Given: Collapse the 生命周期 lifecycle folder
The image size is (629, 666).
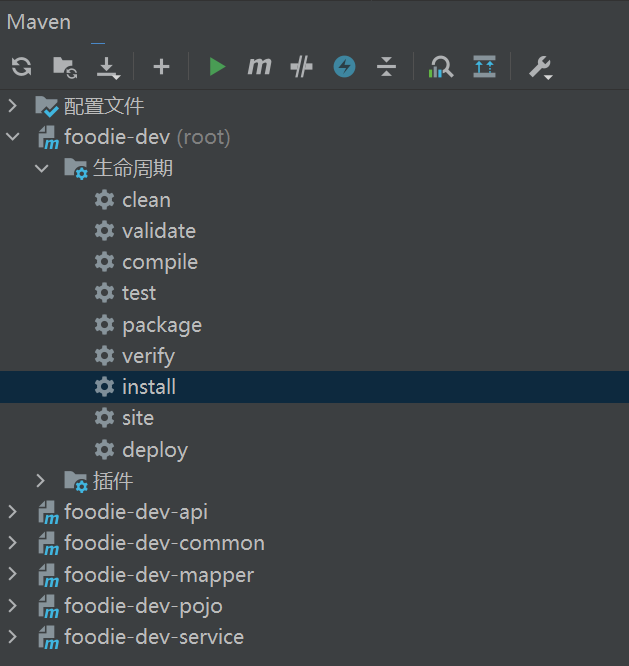Looking at the screenshot, I should pyautogui.click(x=41, y=168).
